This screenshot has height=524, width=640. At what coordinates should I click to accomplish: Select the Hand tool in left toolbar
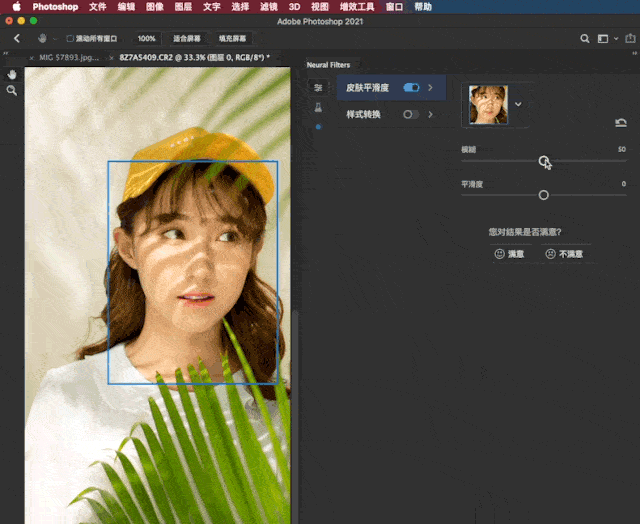[12, 74]
